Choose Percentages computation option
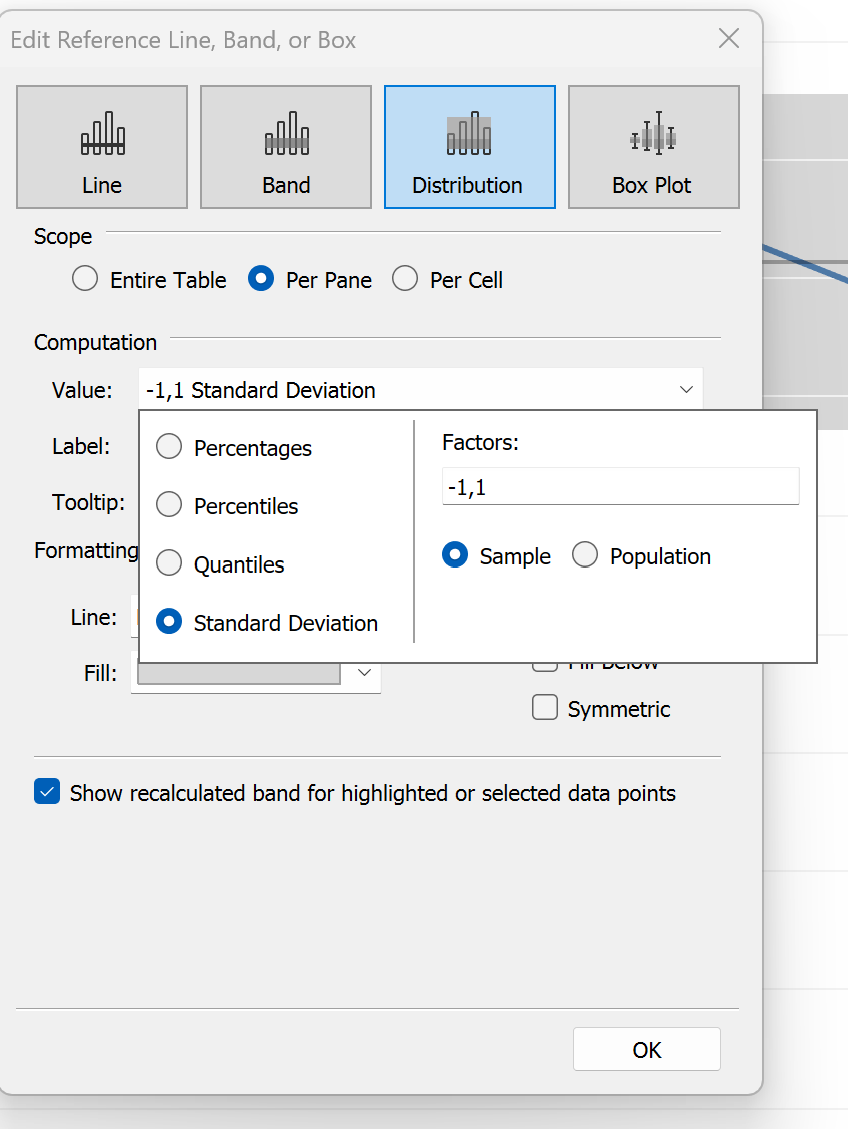848x1130 pixels. pos(170,448)
